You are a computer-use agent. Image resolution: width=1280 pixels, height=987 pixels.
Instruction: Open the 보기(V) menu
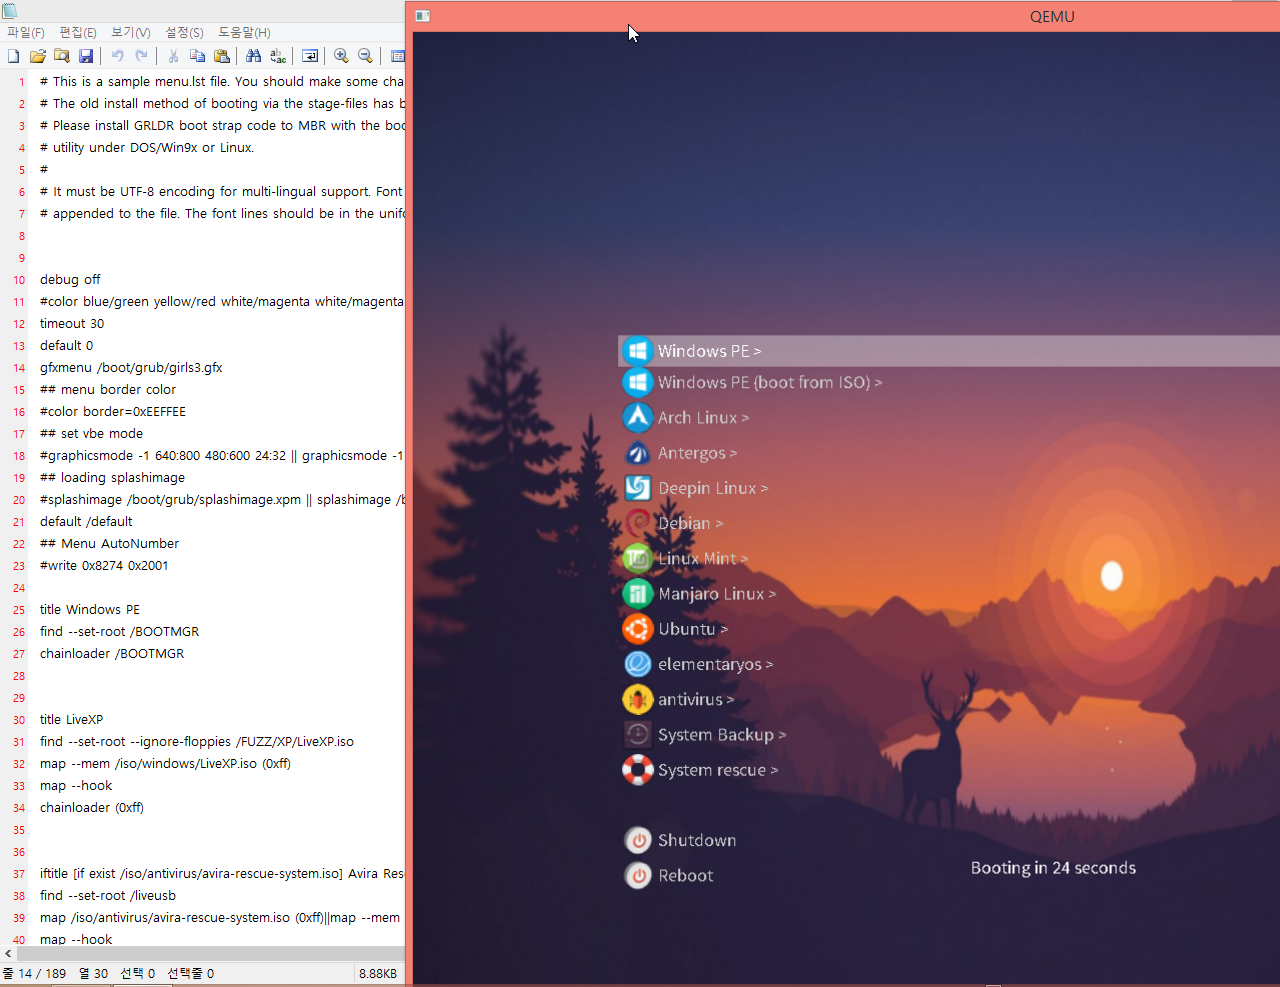pos(131,33)
